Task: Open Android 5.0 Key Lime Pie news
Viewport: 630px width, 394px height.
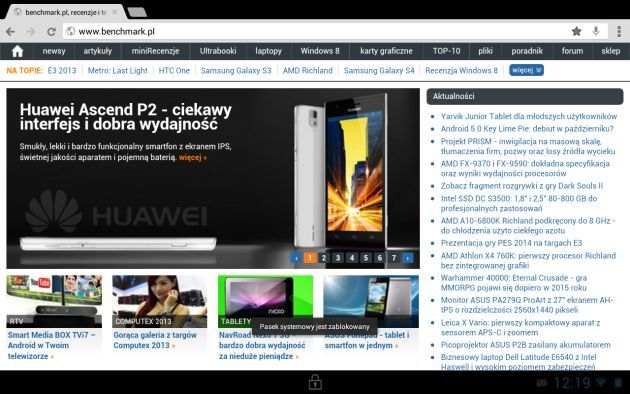Action: click(527, 129)
